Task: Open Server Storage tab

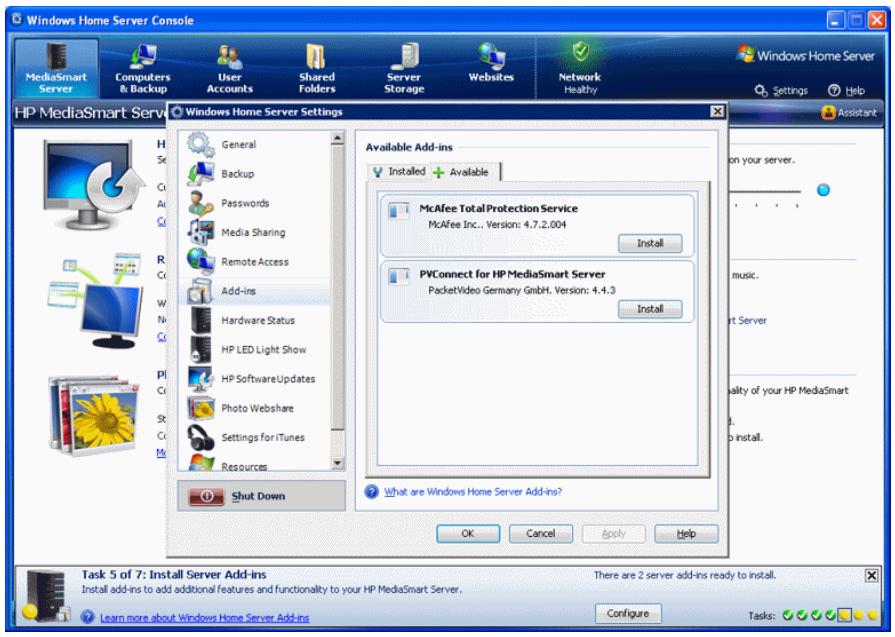Action: tap(404, 68)
